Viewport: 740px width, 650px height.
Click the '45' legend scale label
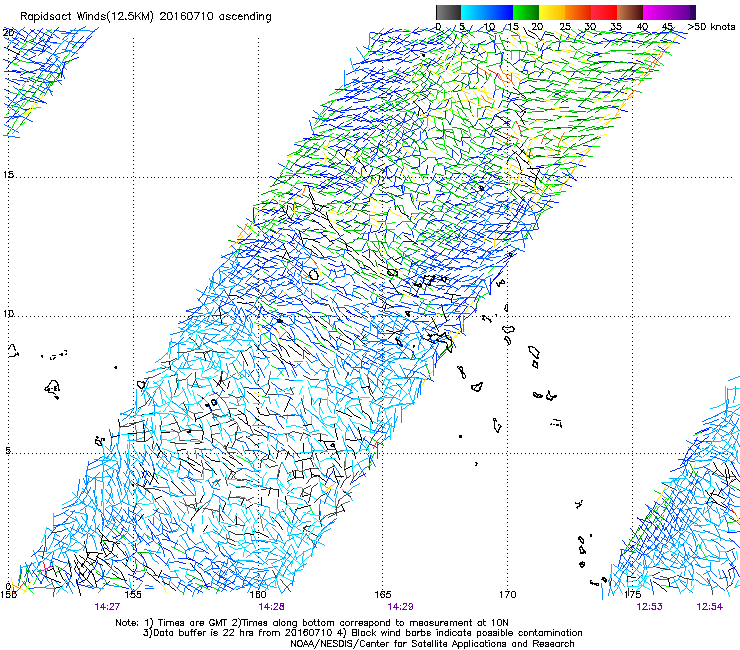667,26
